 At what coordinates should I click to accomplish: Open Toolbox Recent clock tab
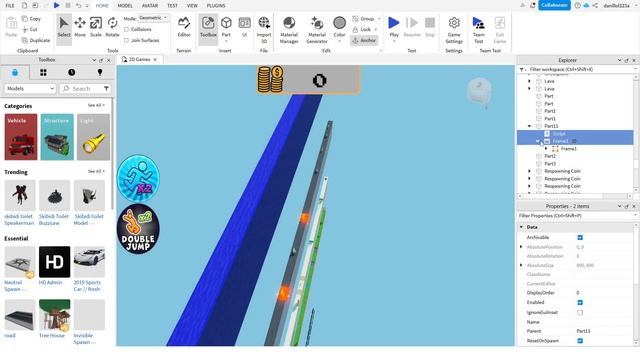71,72
